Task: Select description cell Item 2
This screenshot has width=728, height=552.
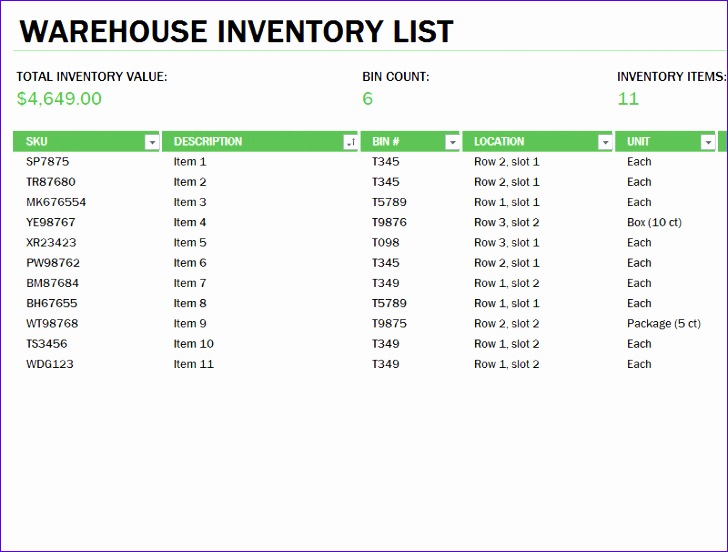Action: click(x=190, y=182)
